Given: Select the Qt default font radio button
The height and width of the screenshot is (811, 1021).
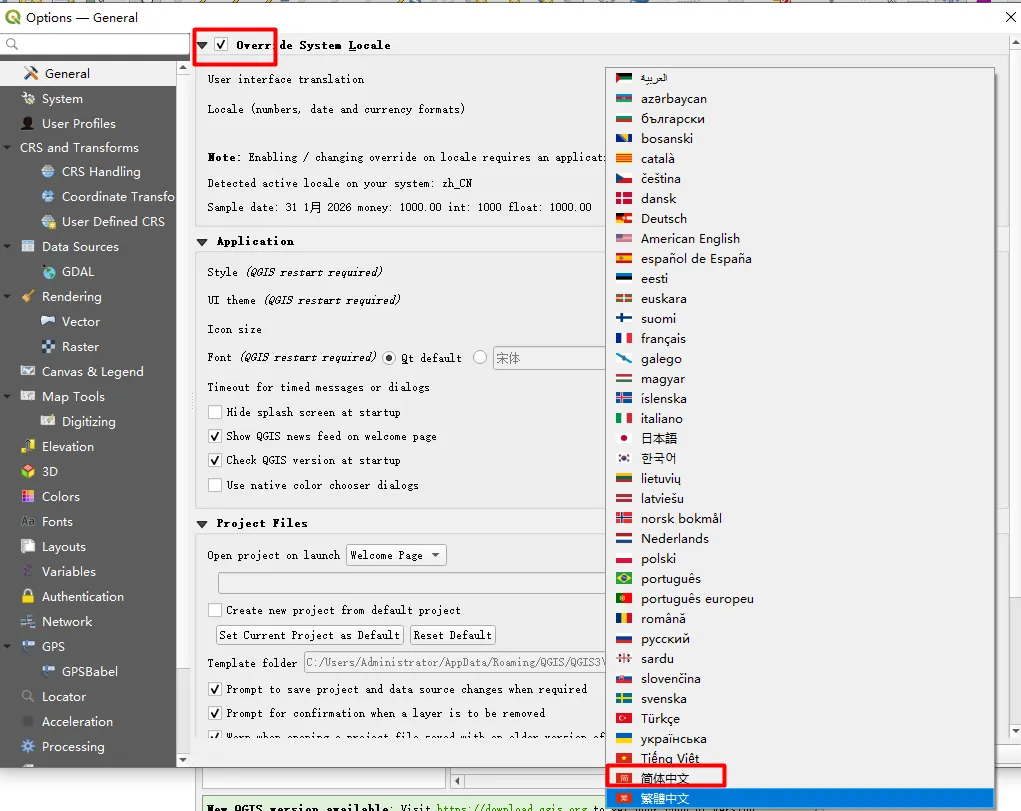Looking at the screenshot, I should tap(389, 358).
